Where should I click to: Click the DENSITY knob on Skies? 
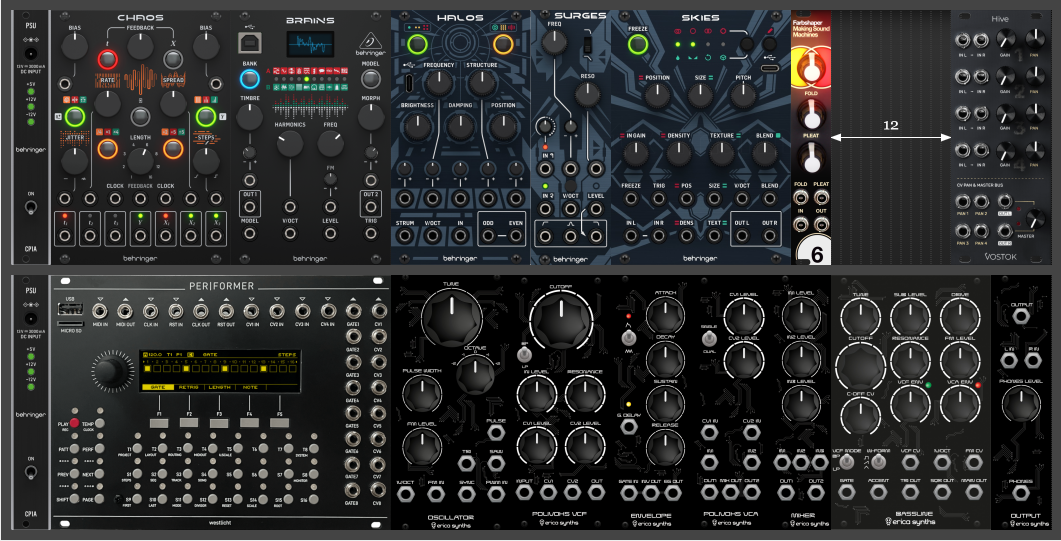coord(679,154)
